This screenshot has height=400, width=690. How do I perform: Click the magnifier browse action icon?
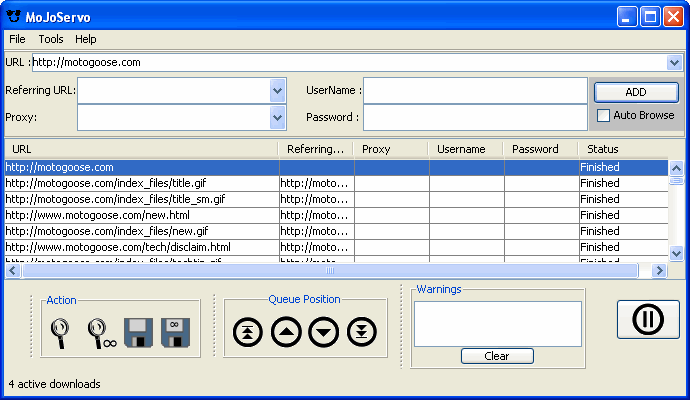pyautogui.click(x=61, y=331)
